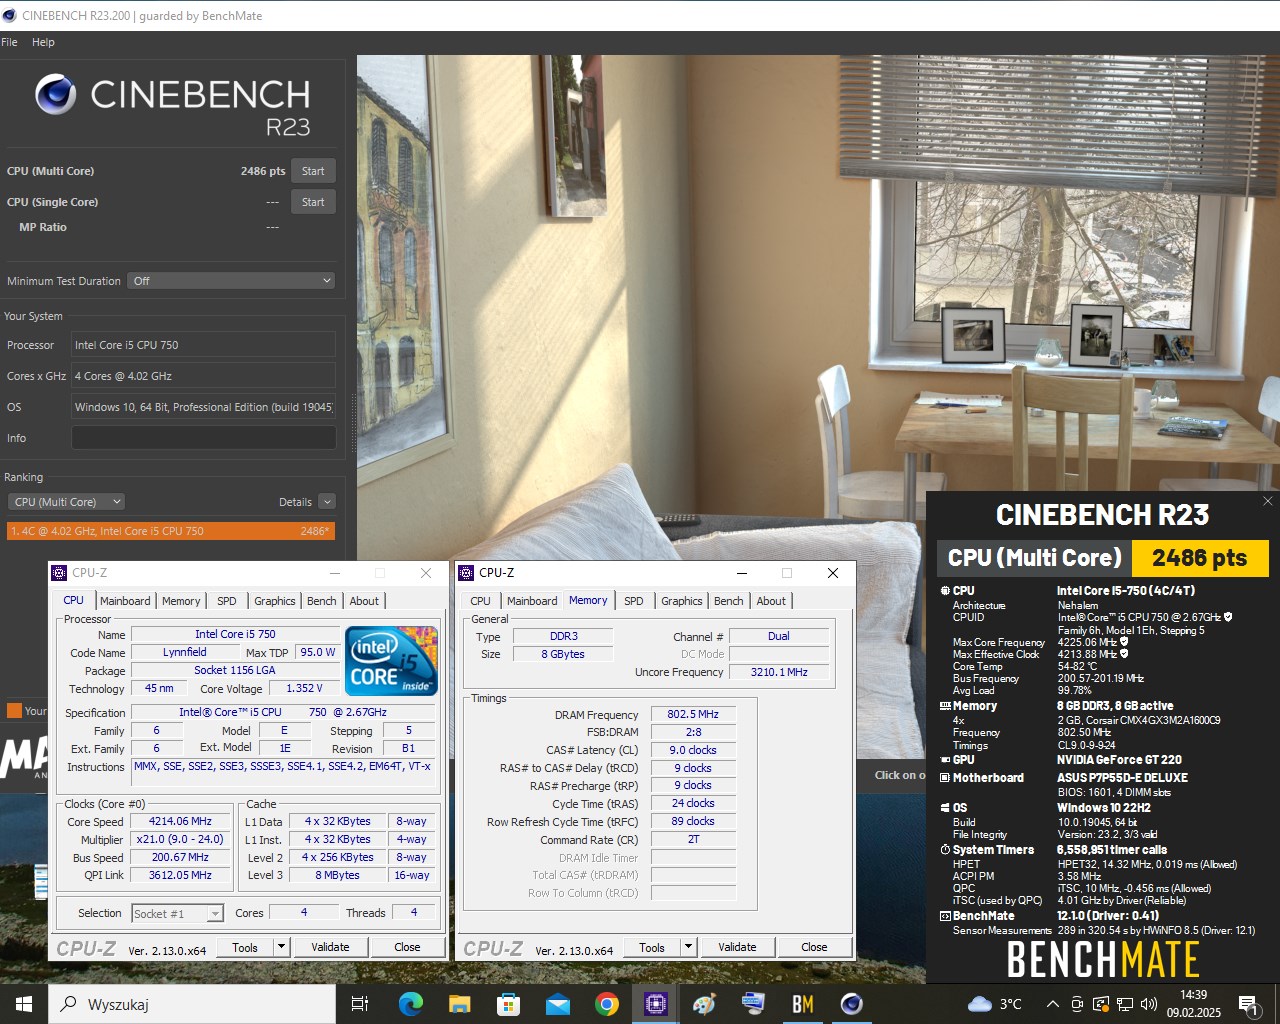
Task: Open Paint from the taskbar
Action: coord(705,1004)
